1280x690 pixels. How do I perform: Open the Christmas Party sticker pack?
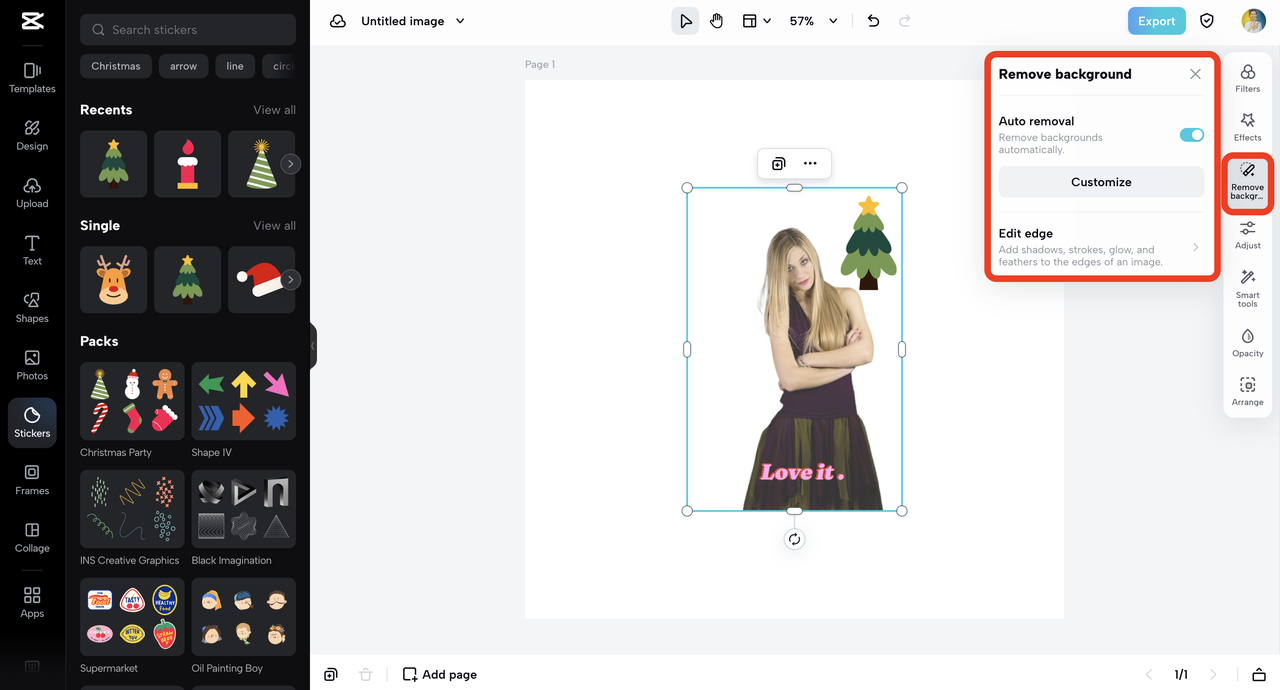(132, 401)
